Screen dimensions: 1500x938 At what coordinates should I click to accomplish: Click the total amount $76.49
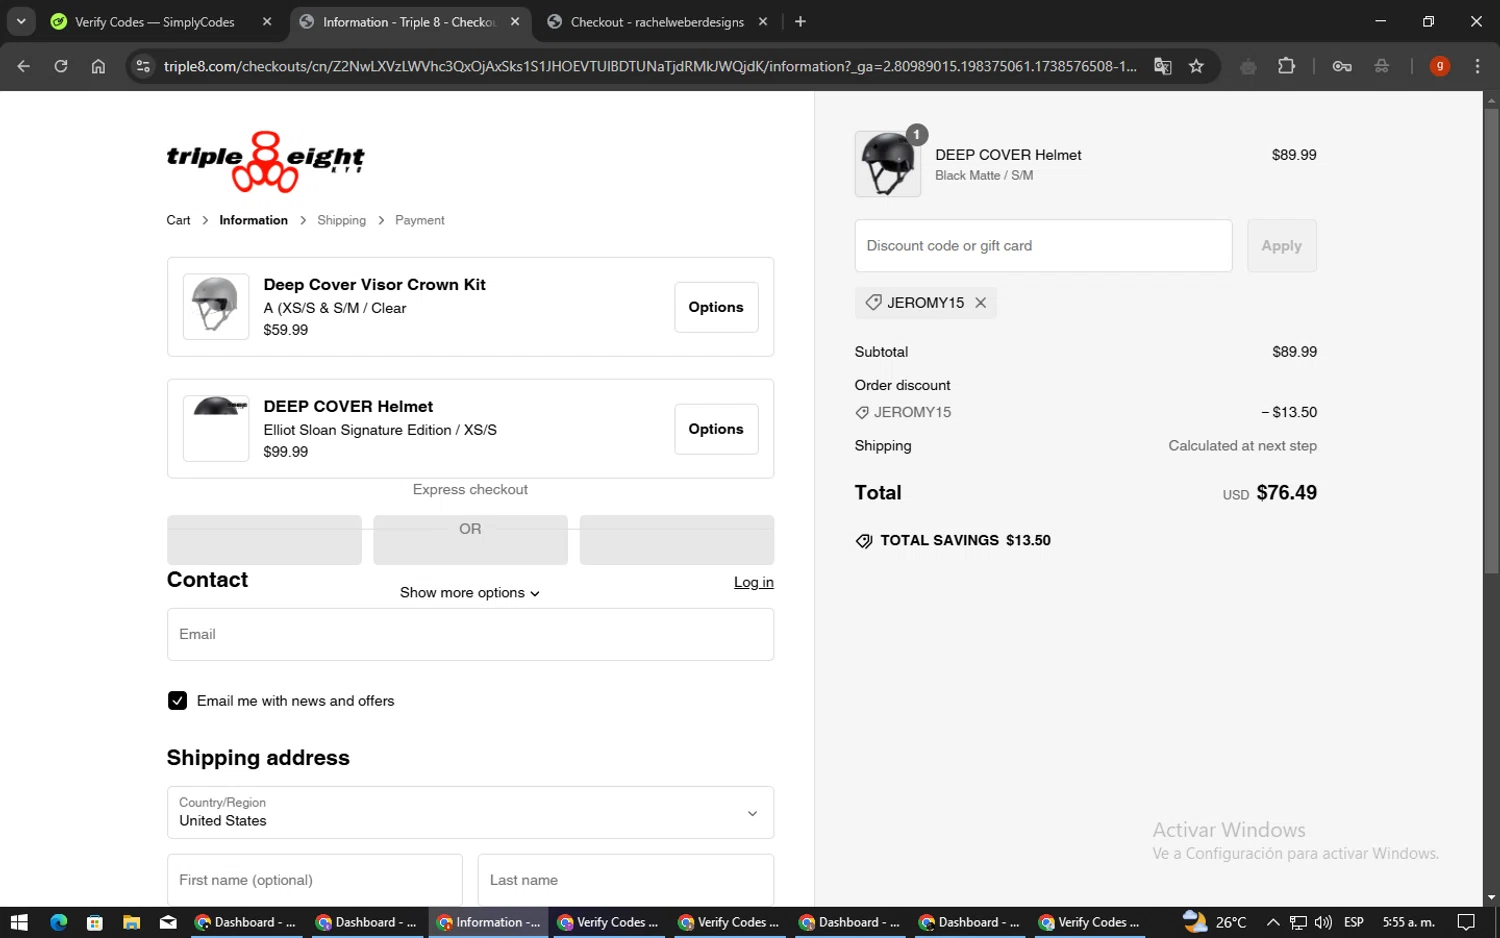(x=1286, y=493)
